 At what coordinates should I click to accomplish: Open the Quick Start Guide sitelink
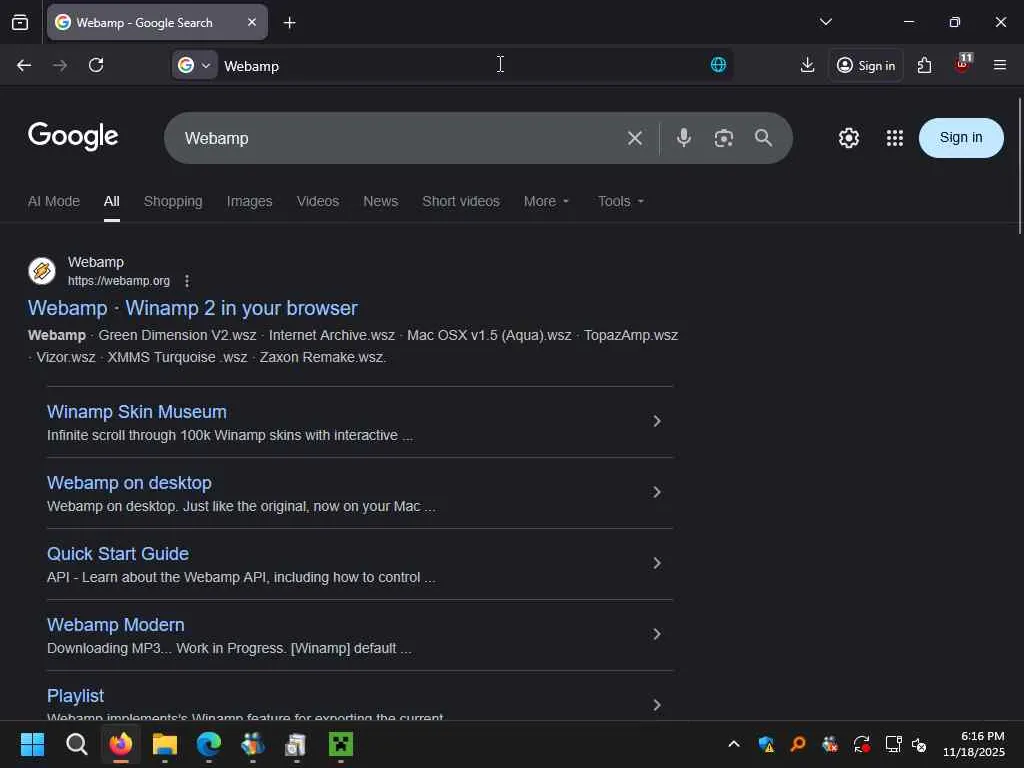pos(118,554)
